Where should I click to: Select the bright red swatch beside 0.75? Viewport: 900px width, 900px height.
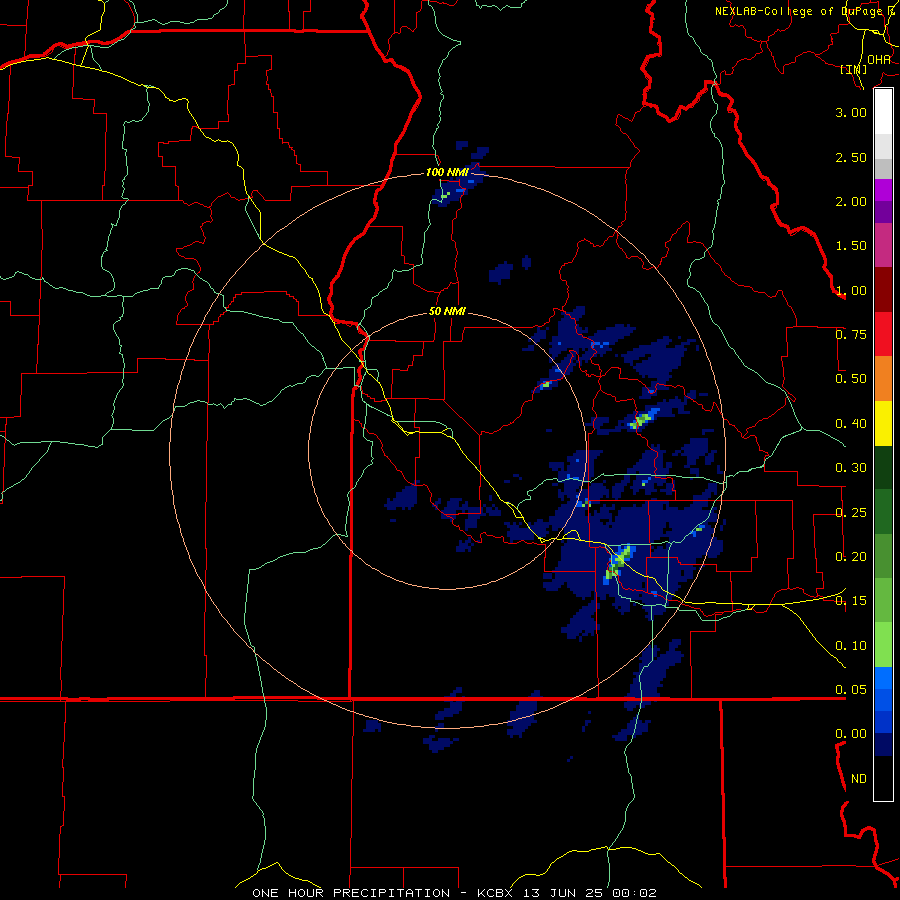883,334
